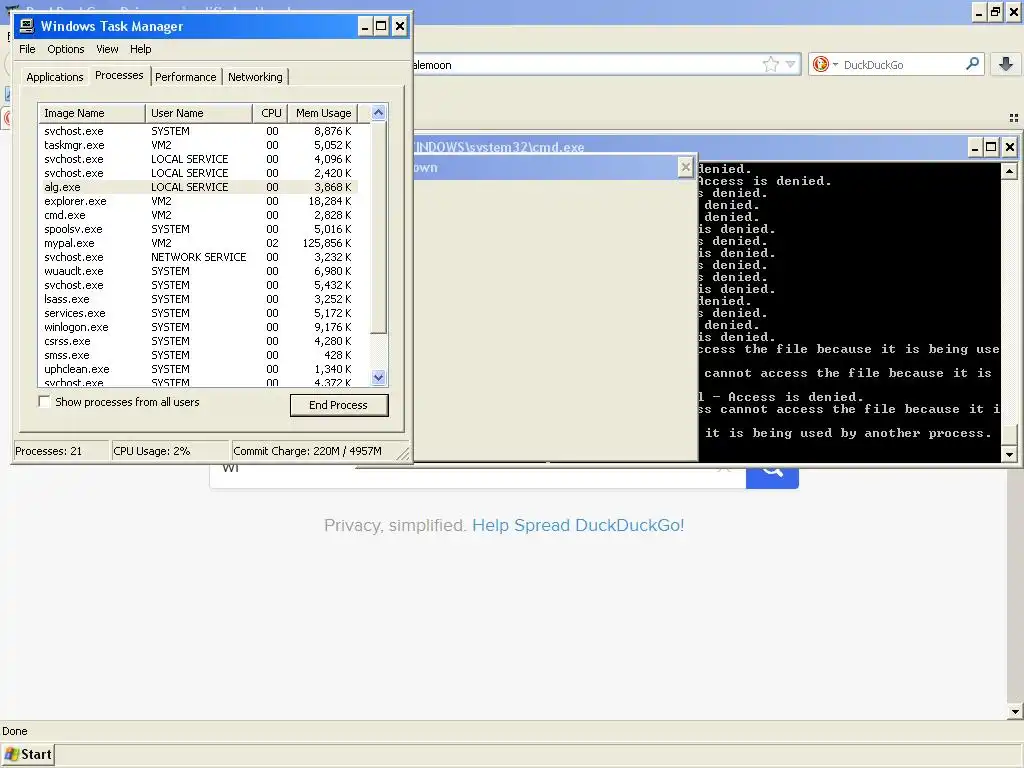Image resolution: width=1024 pixels, height=768 pixels.
Task: Open the browser downloads arrow button
Action: [x=1006, y=64]
